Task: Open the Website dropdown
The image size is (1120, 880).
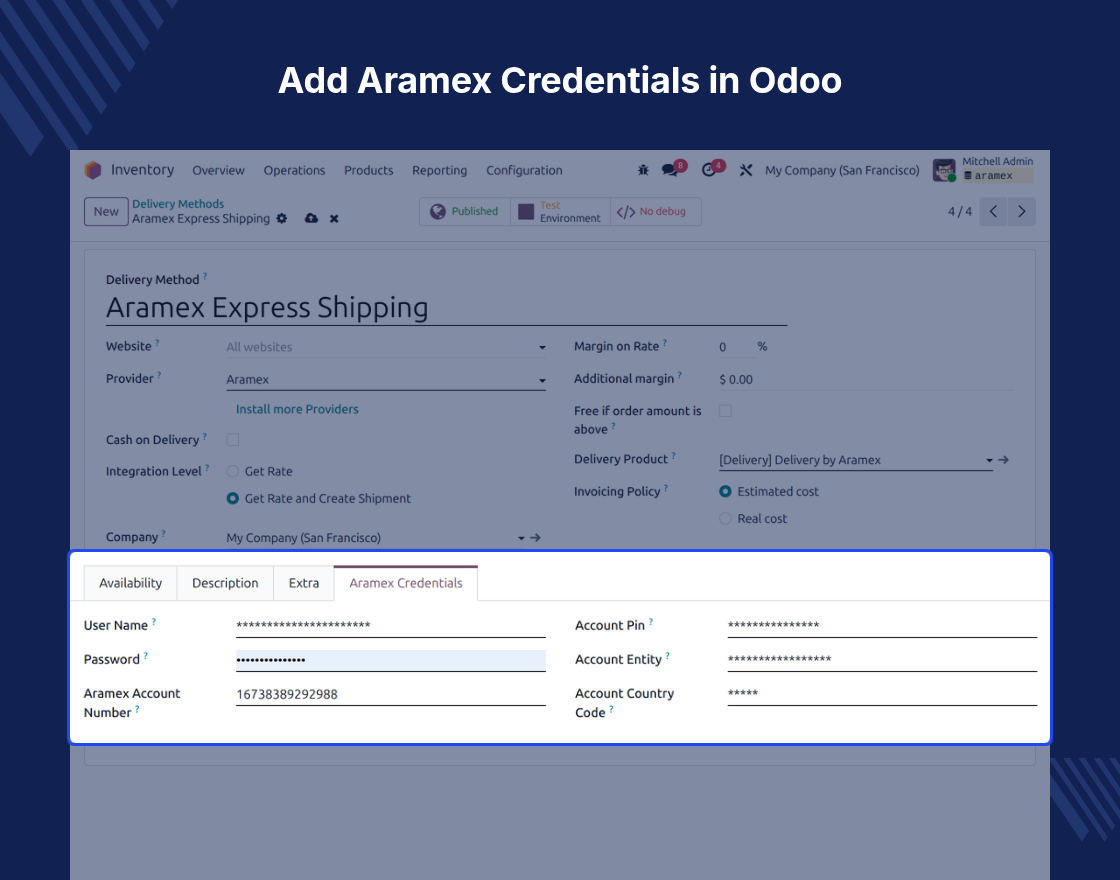Action: coord(386,347)
